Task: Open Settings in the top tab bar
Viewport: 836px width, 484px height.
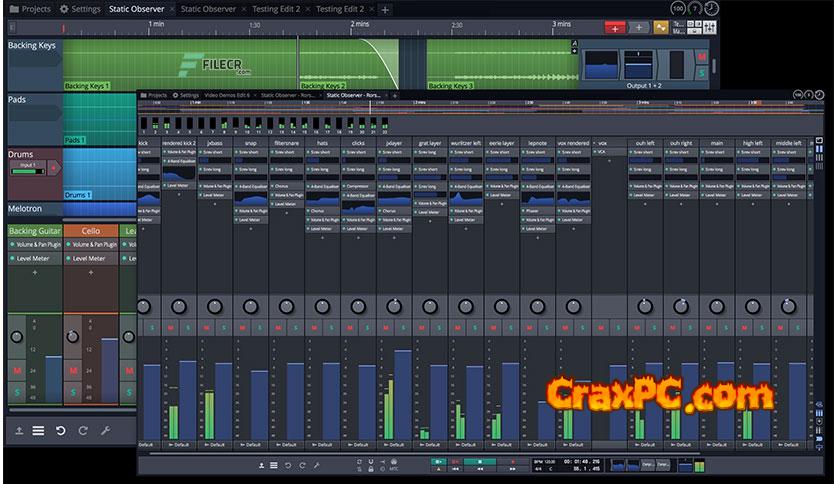Action: pyautogui.click(x=80, y=9)
